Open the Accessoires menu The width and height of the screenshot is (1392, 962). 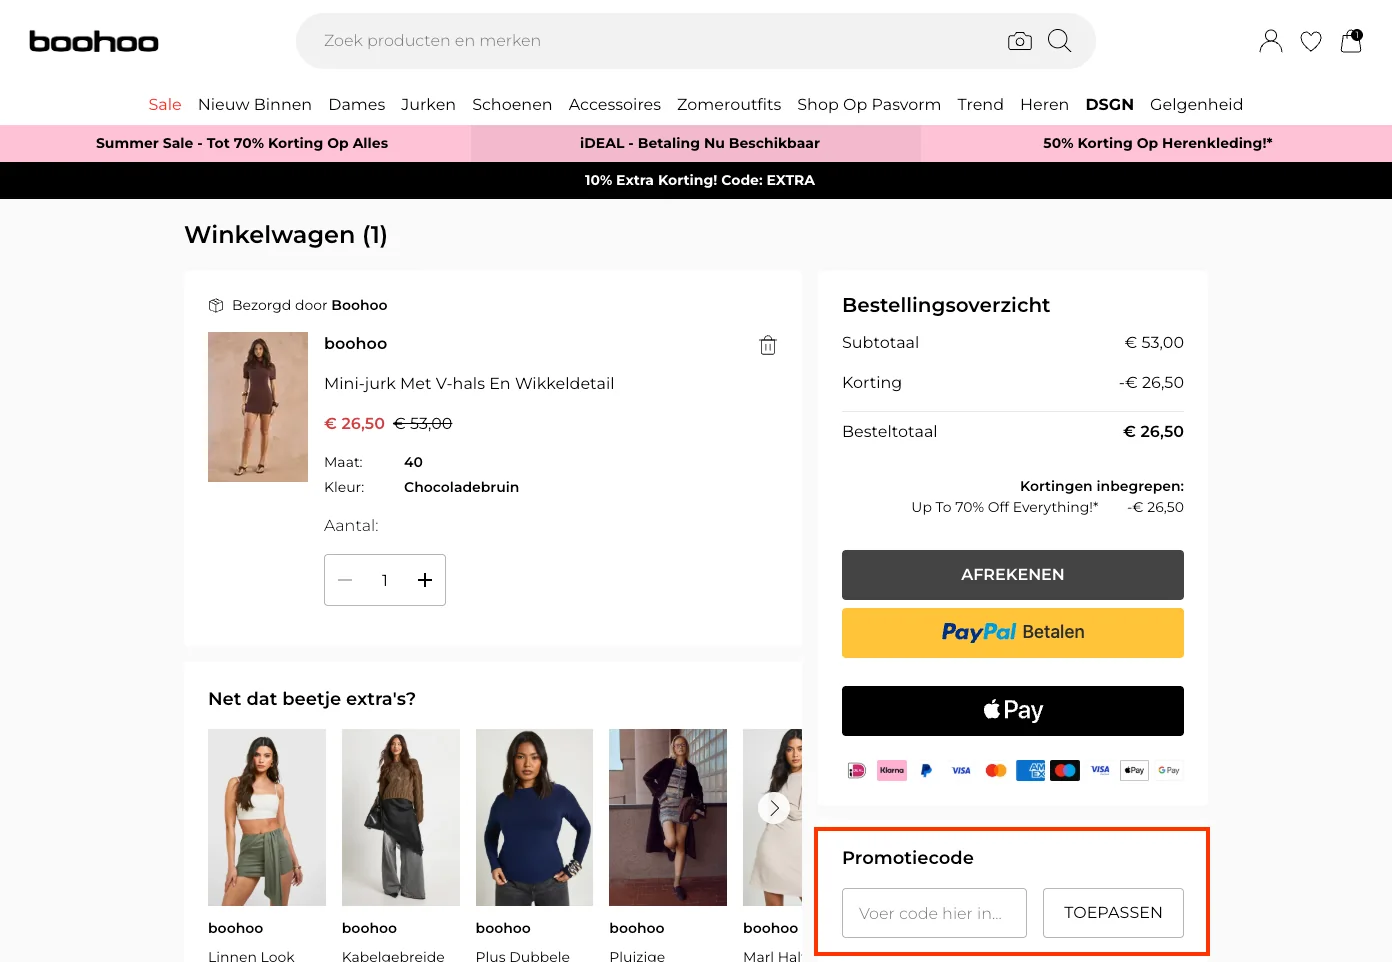pyautogui.click(x=615, y=104)
